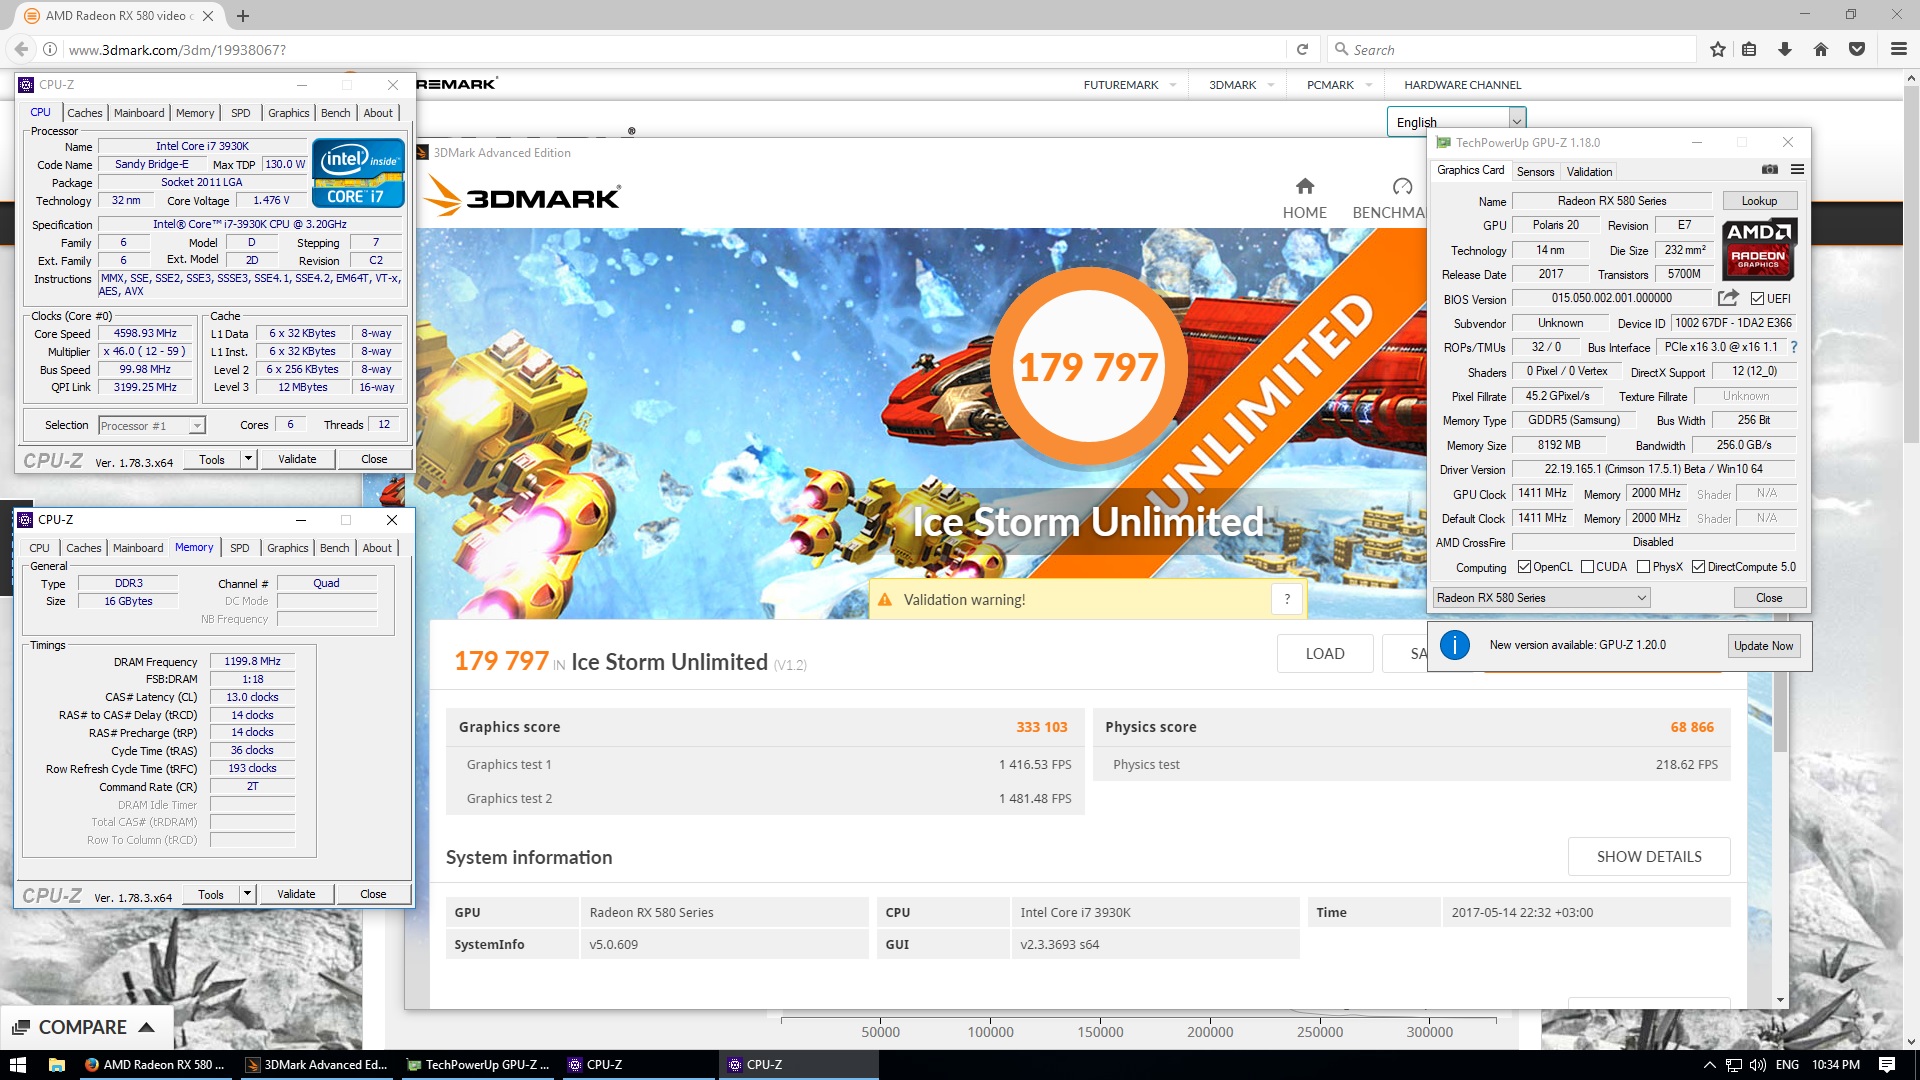Click the Intel Core i7 logo in CPU-Z

click(x=358, y=173)
